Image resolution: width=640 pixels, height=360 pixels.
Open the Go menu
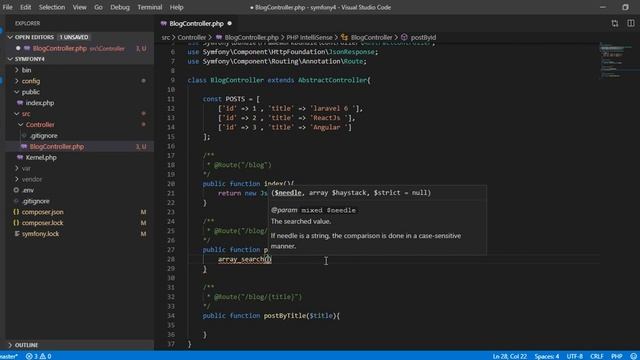98,7
